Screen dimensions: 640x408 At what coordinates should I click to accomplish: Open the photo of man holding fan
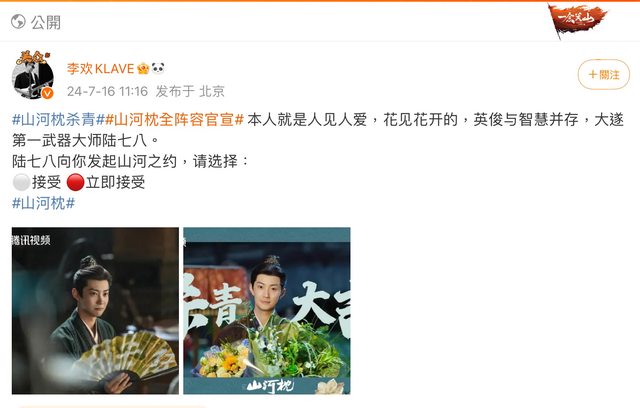tap(95, 310)
